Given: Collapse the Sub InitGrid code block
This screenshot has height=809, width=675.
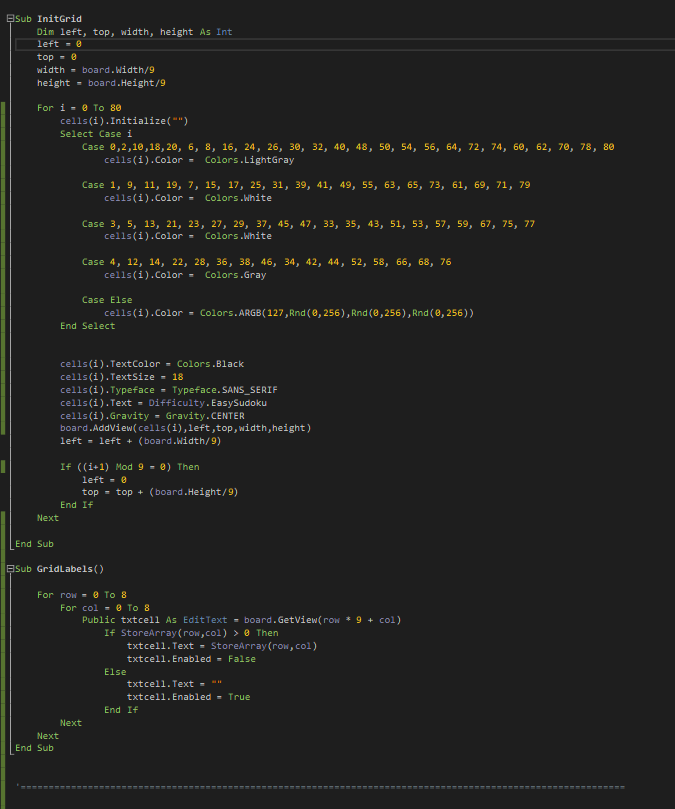Looking at the screenshot, I should click(10, 19).
